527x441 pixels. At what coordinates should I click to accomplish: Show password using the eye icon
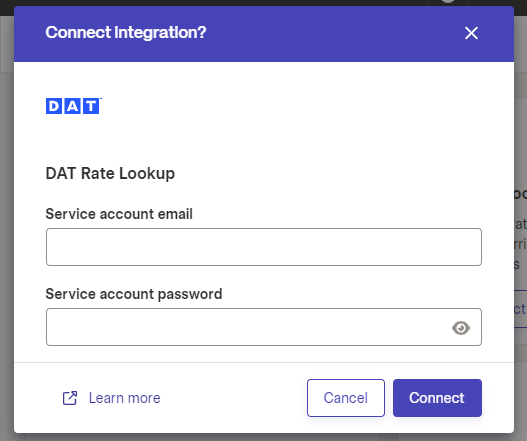click(460, 327)
